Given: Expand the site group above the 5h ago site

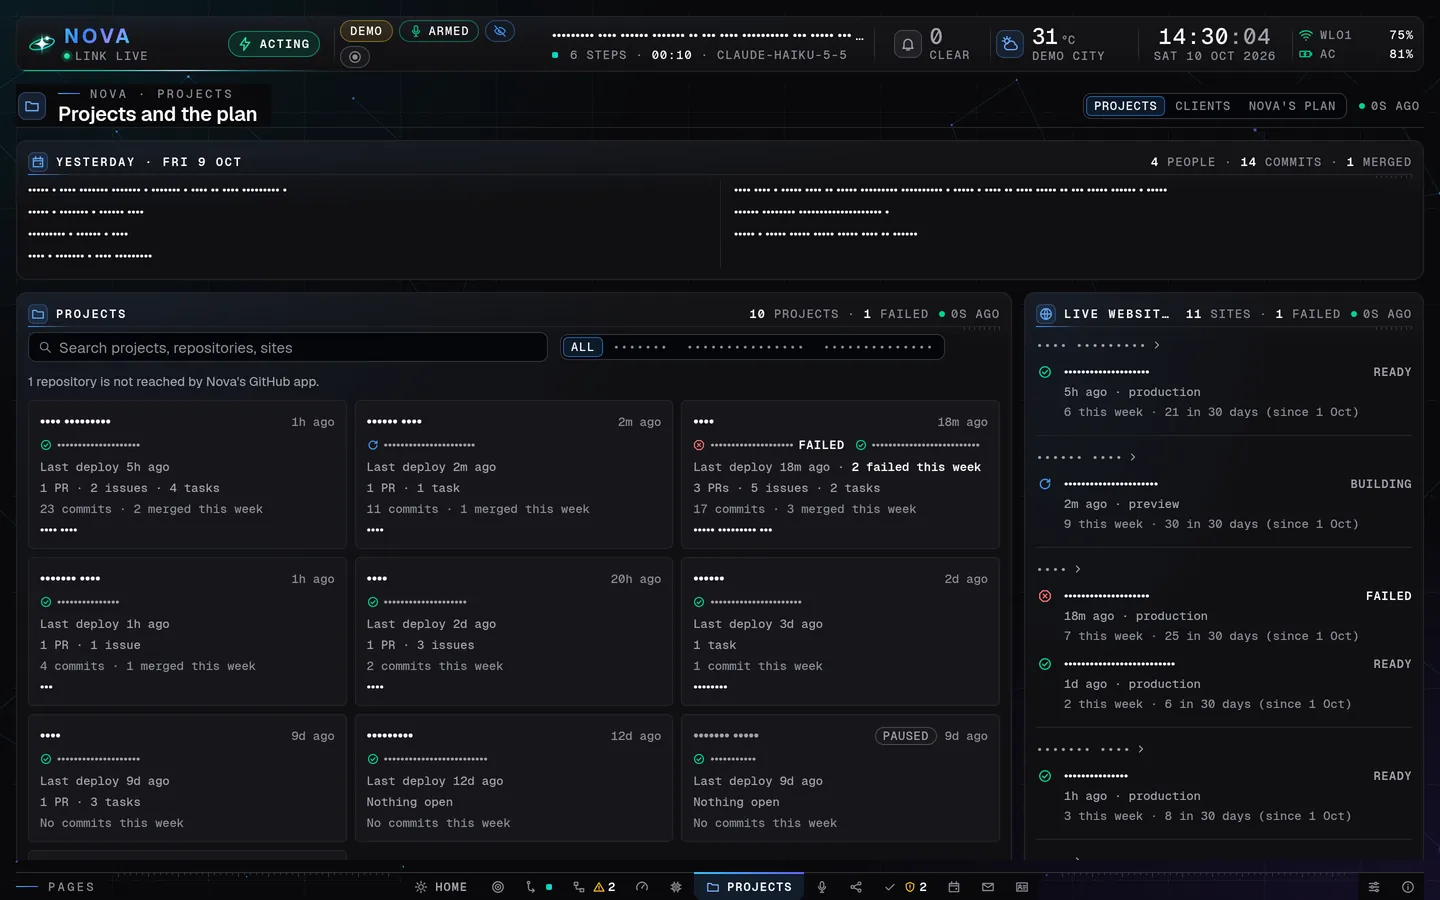Looking at the screenshot, I should 1098,345.
